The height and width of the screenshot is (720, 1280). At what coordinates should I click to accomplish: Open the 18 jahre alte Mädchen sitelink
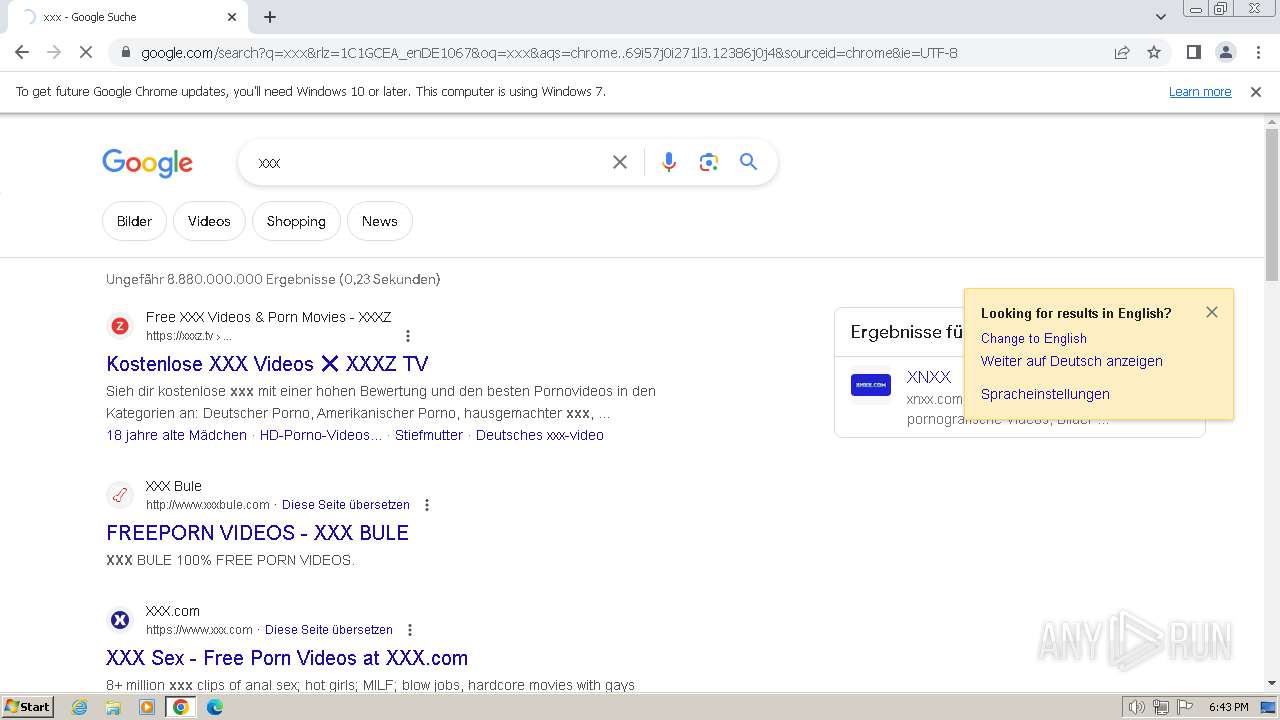[x=176, y=435]
